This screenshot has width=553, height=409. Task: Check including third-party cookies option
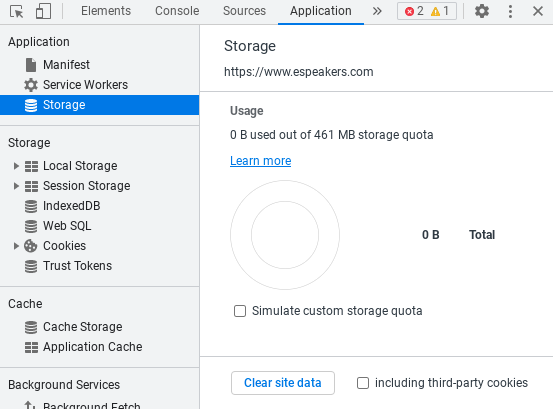point(363,383)
